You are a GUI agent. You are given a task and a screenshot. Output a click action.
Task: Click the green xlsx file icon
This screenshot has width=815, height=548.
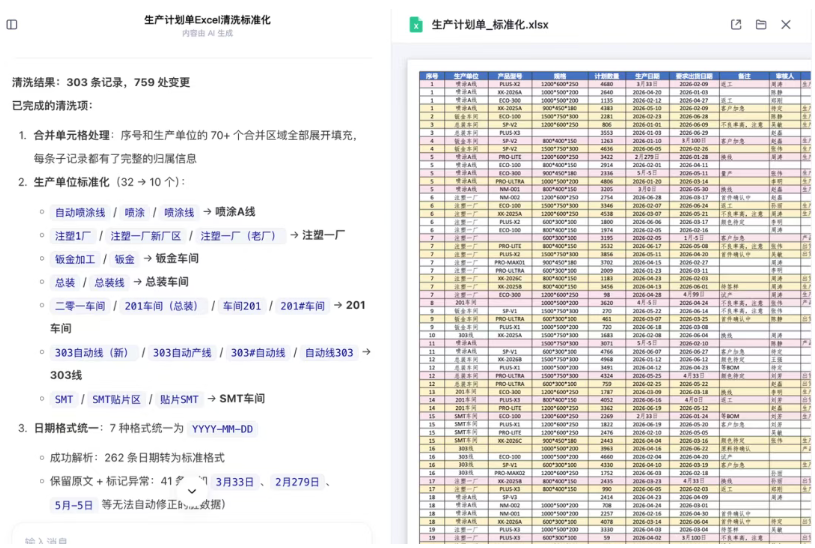click(415, 24)
